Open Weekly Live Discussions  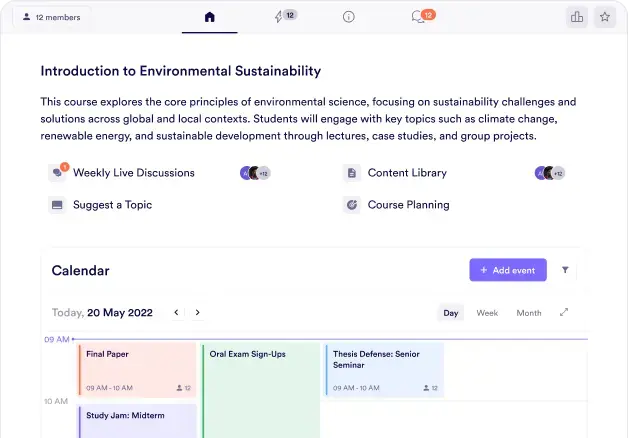click(133, 173)
